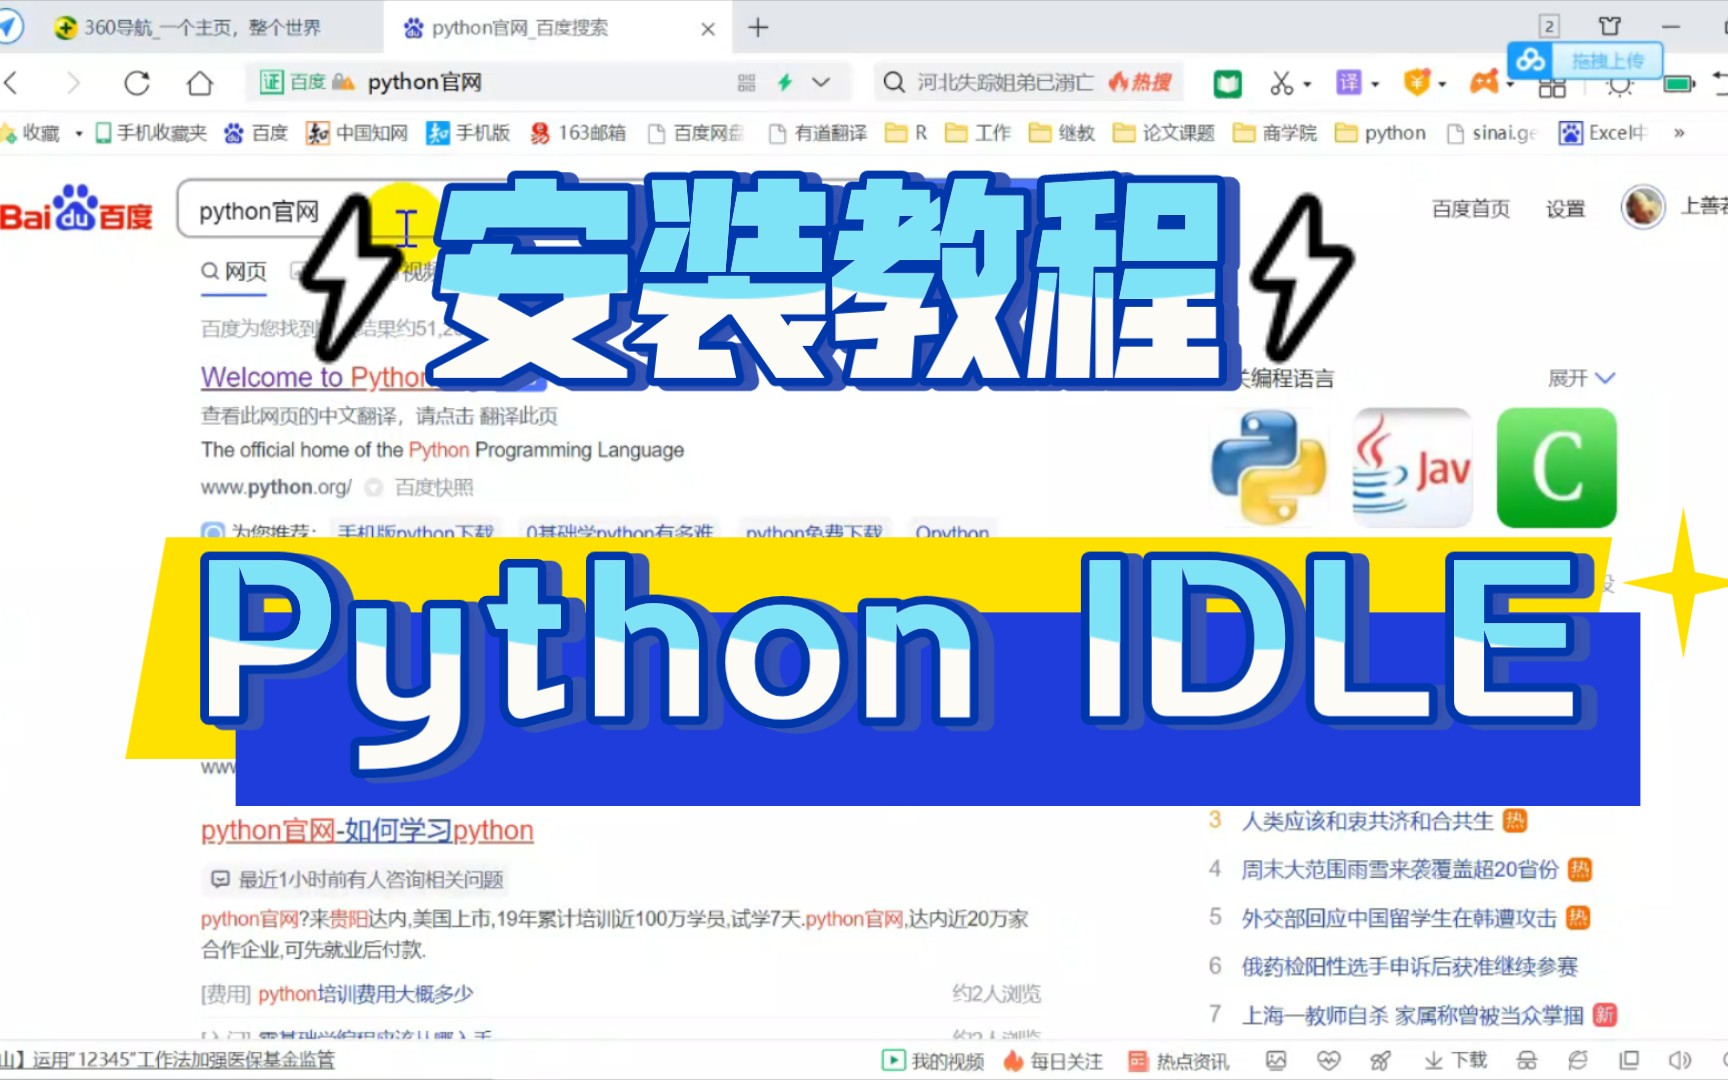Expand the translate extension dropdown arrow
This screenshot has height=1080, width=1728.
click(1375, 84)
